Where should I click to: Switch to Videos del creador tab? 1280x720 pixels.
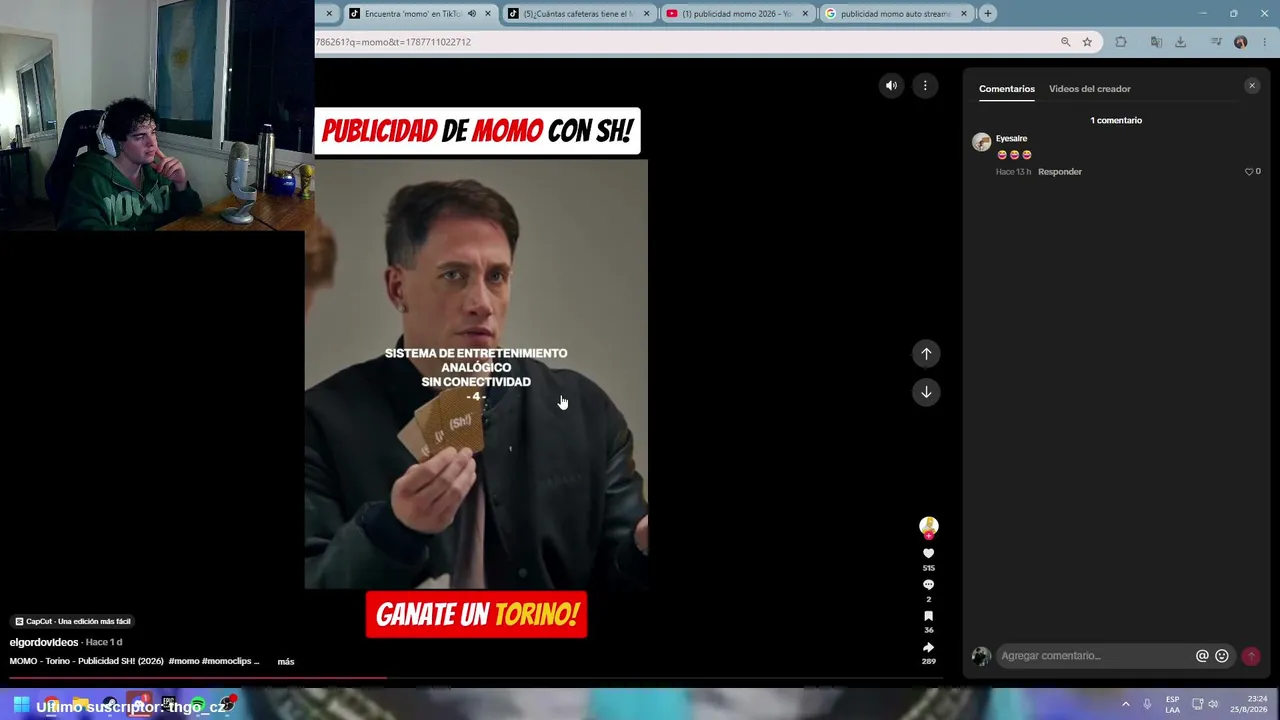pyautogui.click(x=1089, y=89)
